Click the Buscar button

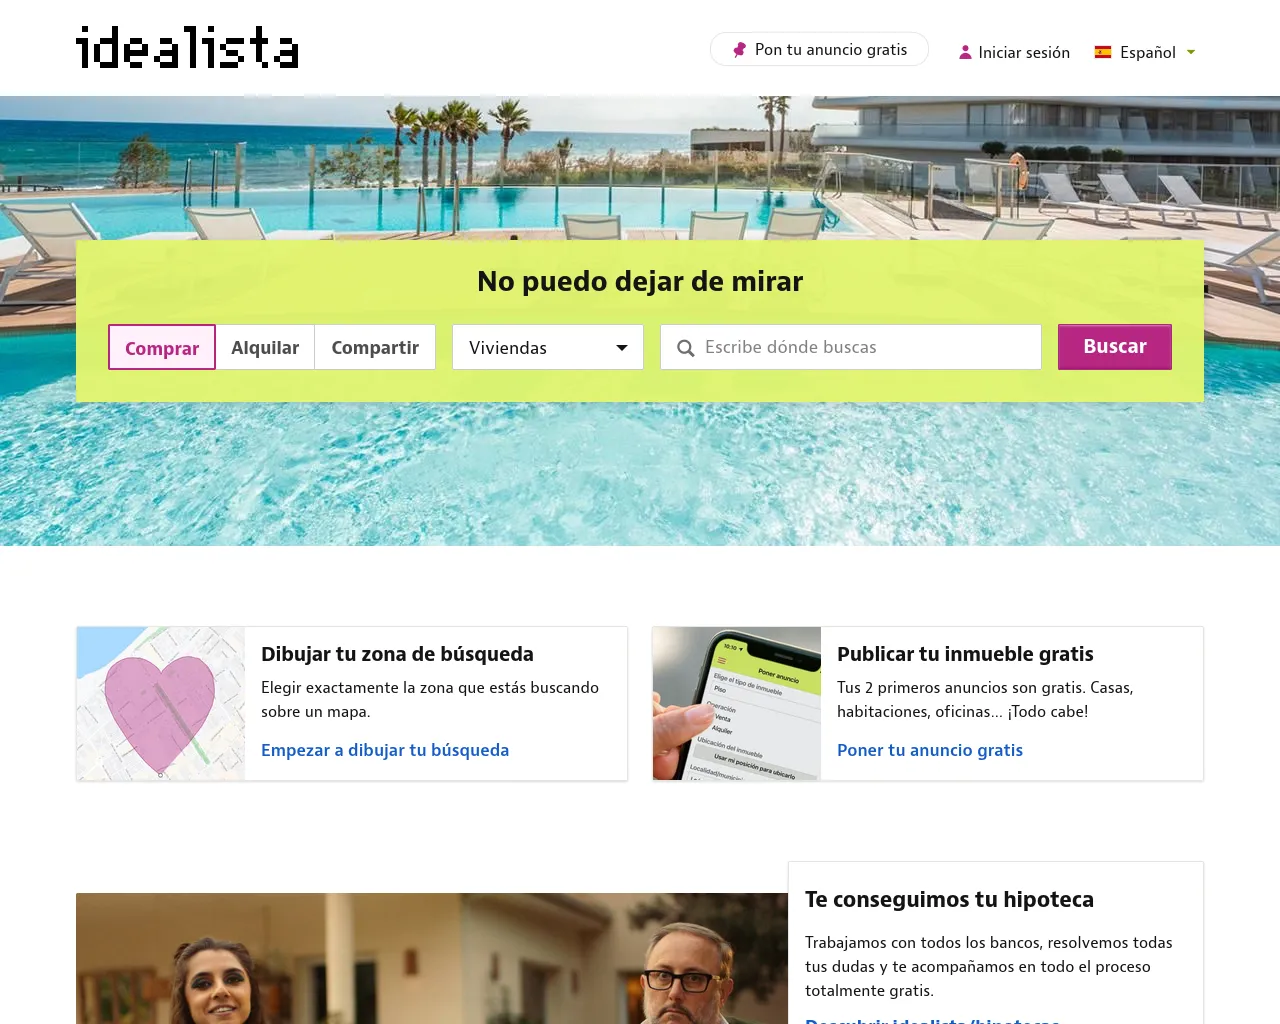pos(1115,347)
